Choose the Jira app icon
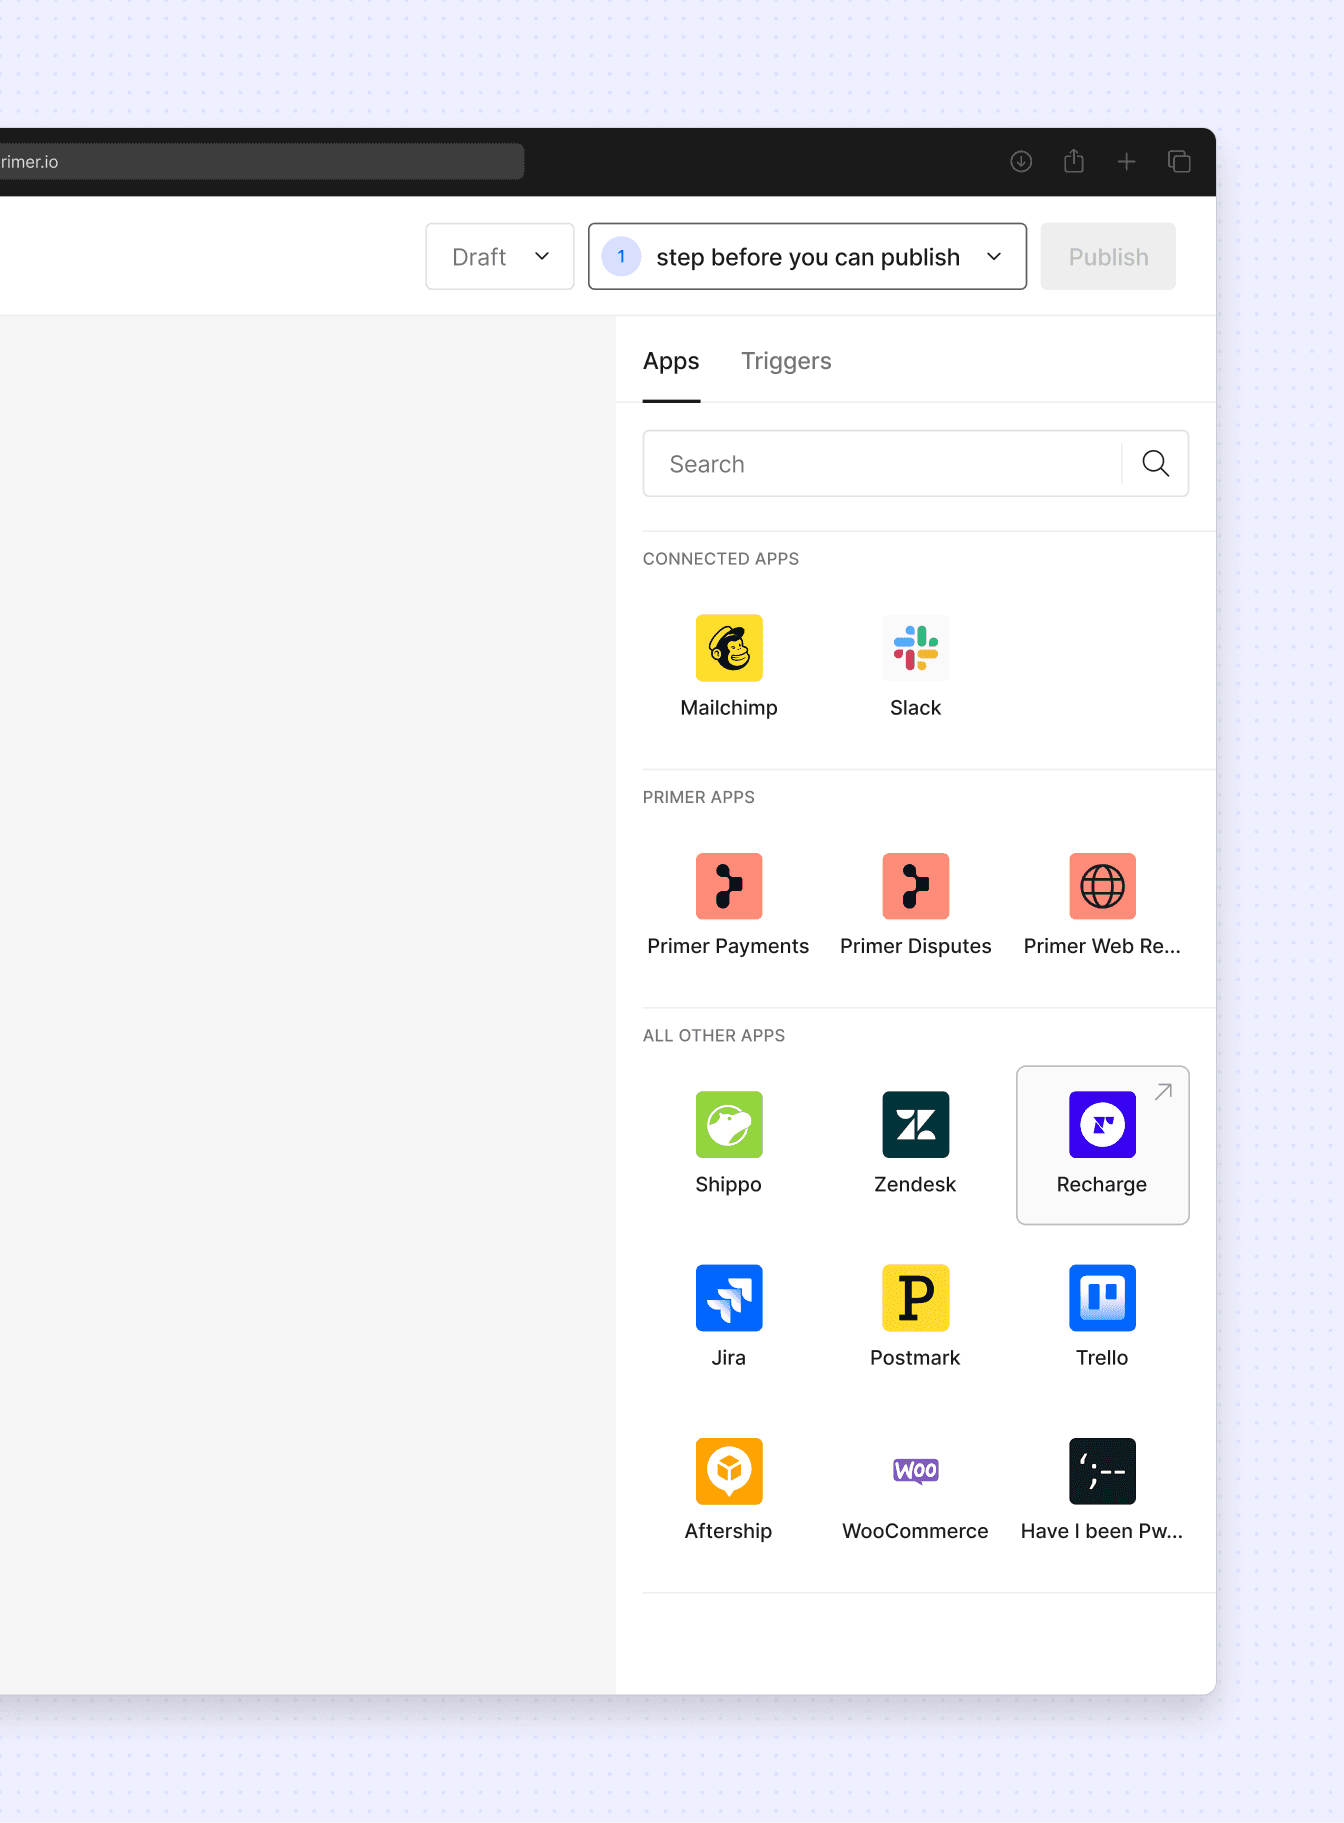The image size is (1344, 1823). click(729, 1298)
